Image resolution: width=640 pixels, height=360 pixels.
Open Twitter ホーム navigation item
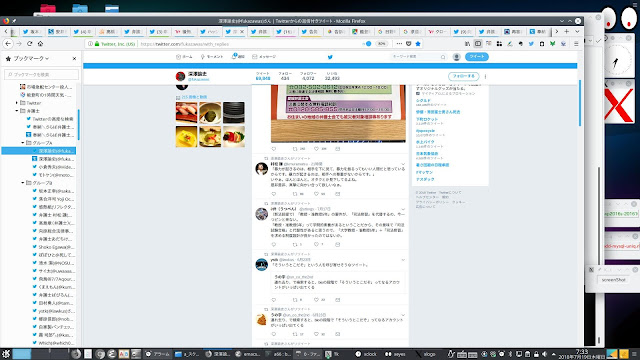point(184,57)
